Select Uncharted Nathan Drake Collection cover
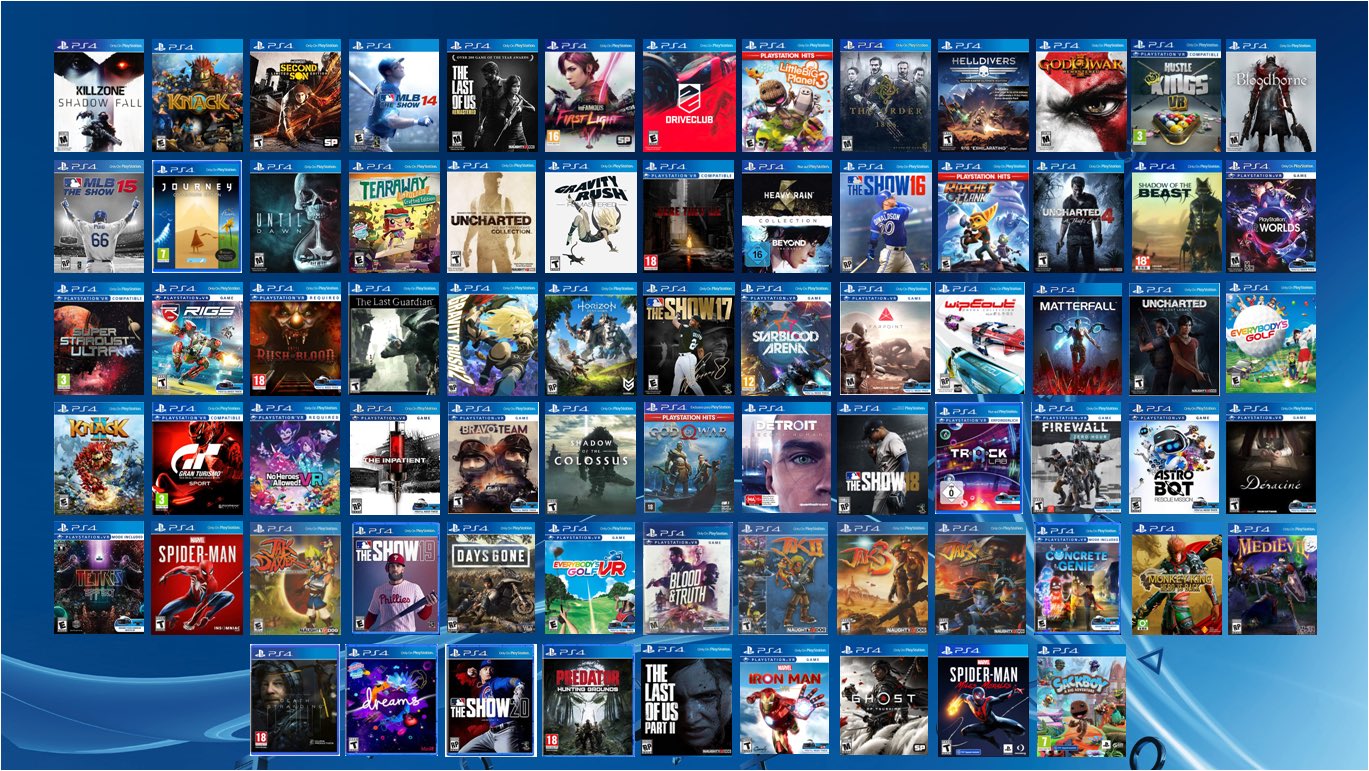Image resolution: width=1369 pixels, height=771 pixels. 492,216
